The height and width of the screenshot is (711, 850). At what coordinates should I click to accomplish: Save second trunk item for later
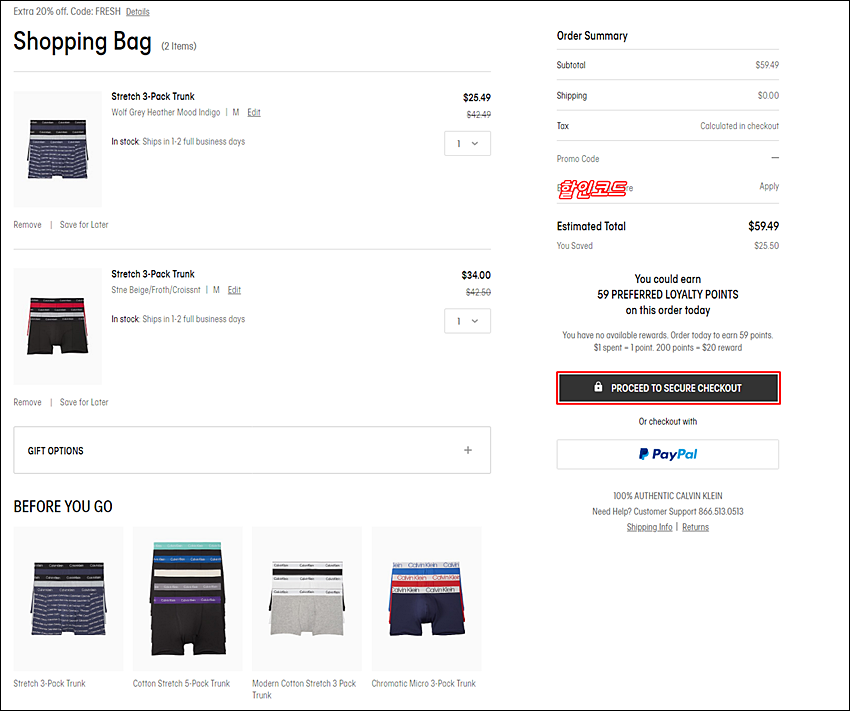[x=84, y=402]
